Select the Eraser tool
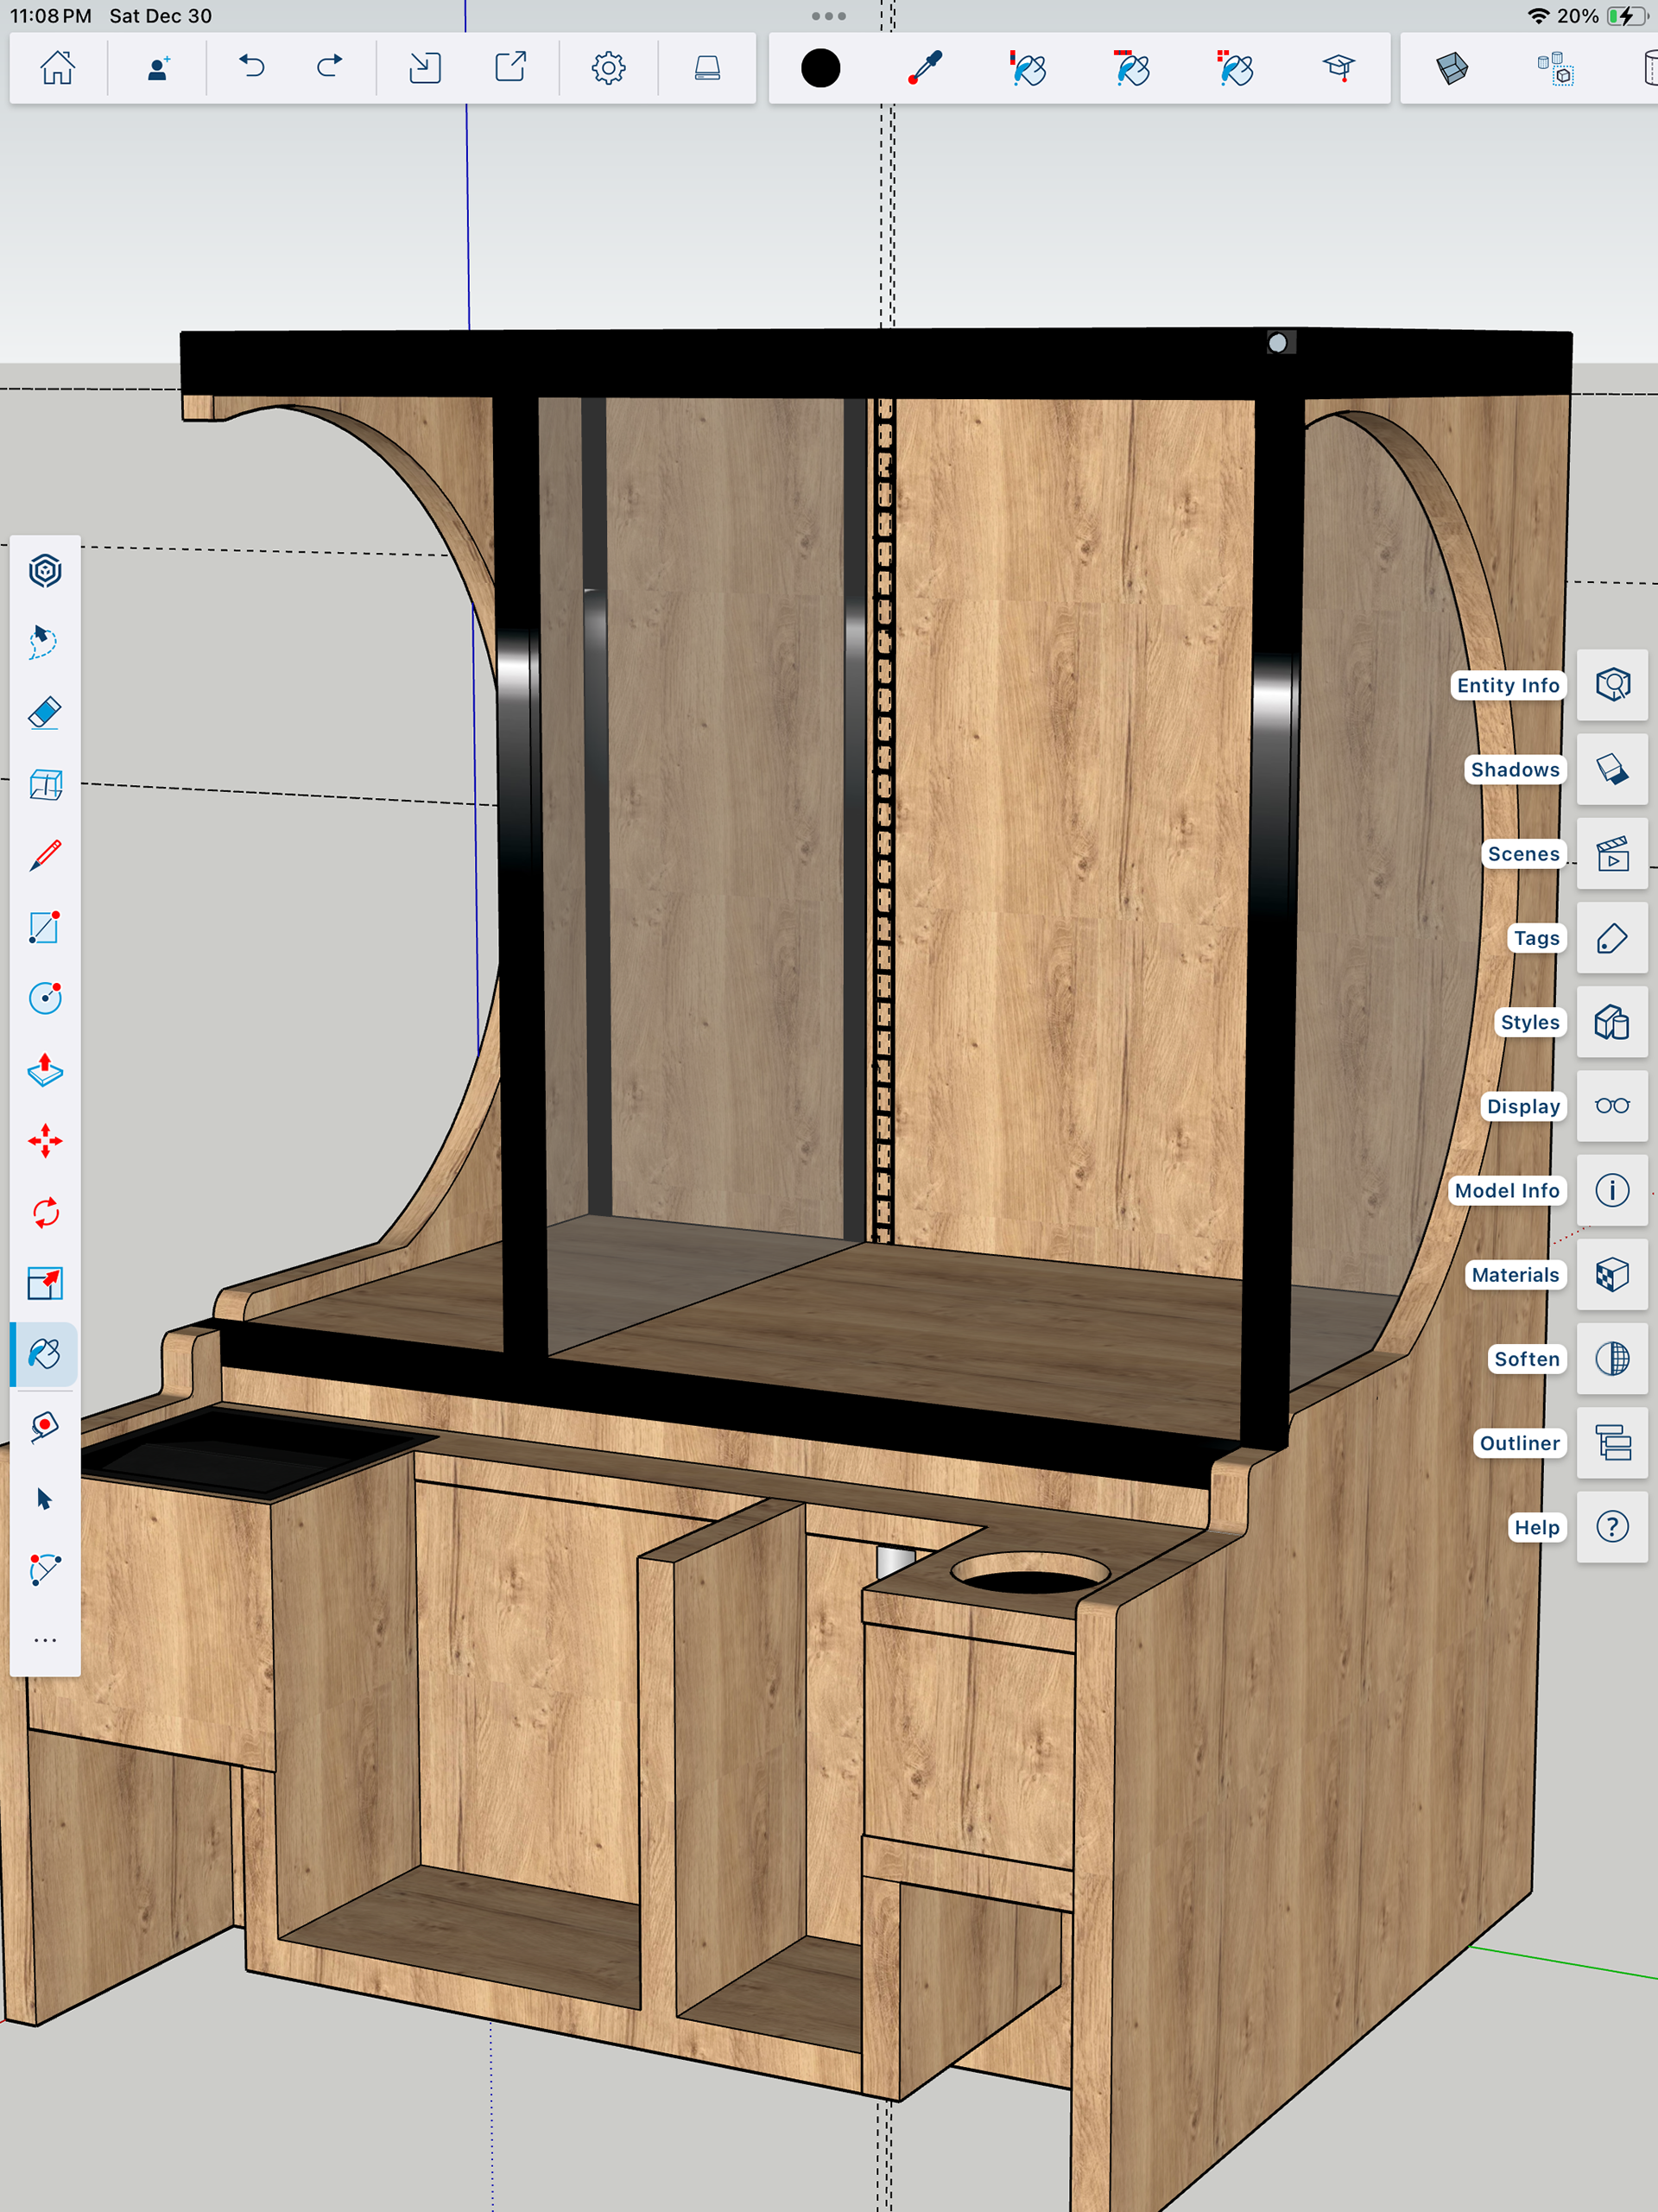 tap(45, 713)
